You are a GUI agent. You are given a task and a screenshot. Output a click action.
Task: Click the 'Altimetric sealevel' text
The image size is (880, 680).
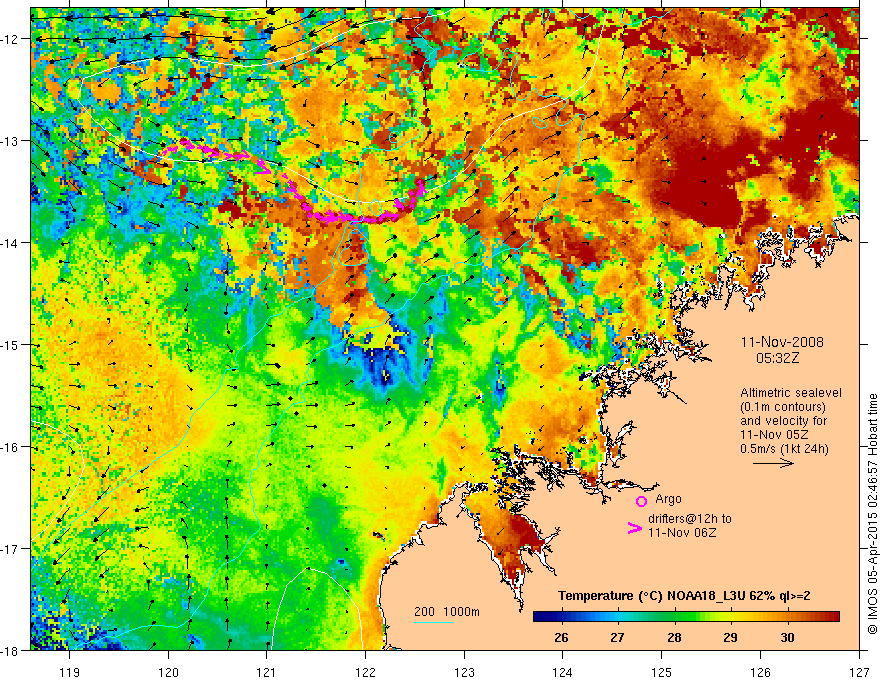[791, 393]
